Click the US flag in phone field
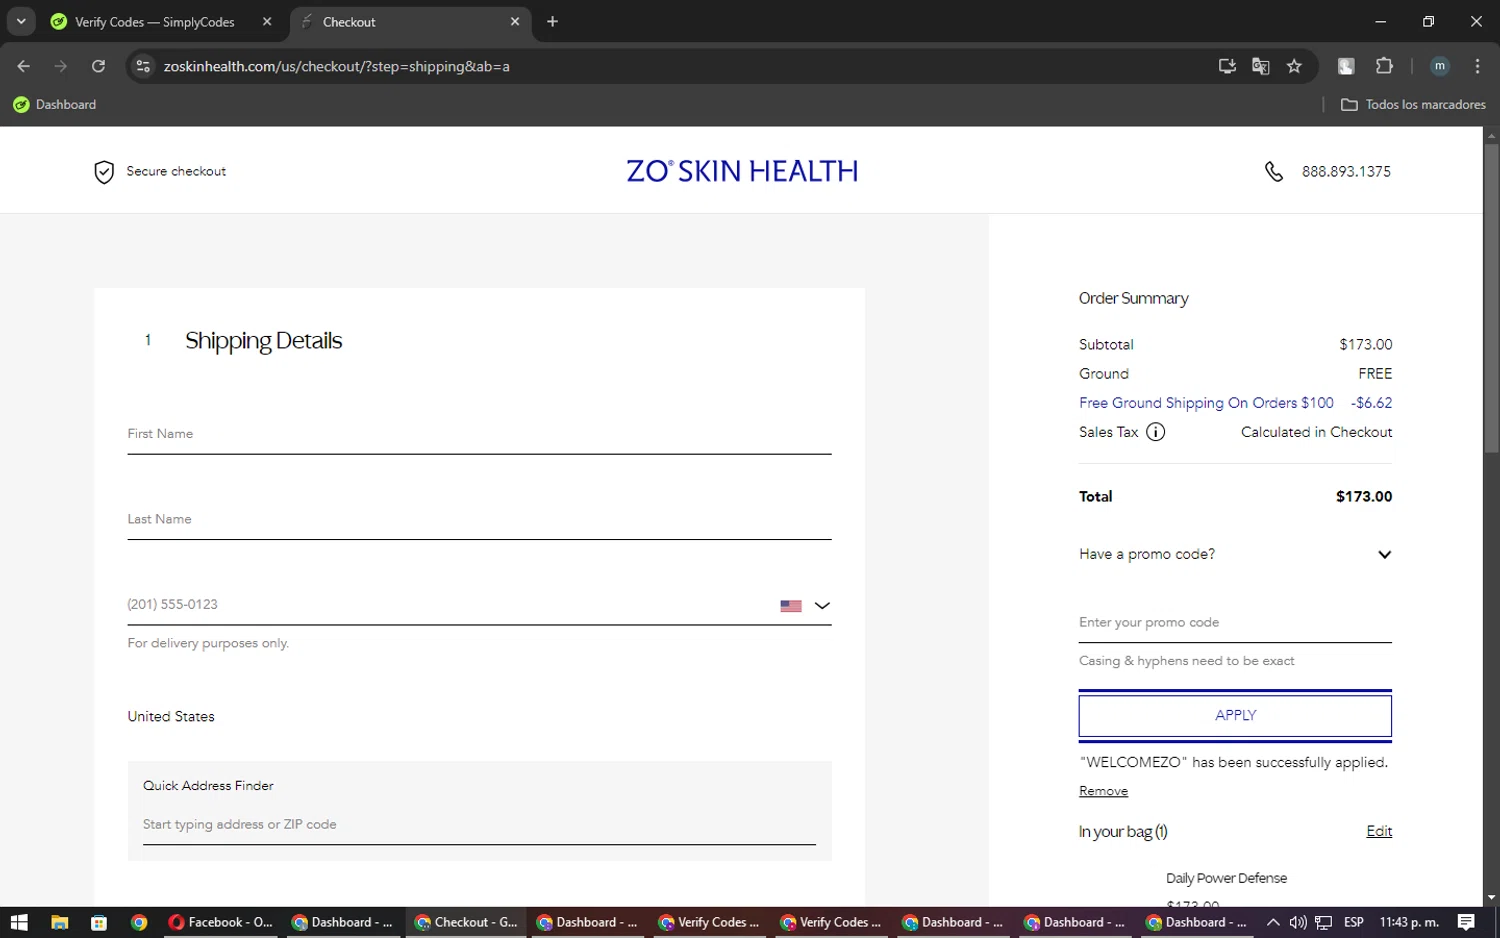1500x938 pixels. 791,606
